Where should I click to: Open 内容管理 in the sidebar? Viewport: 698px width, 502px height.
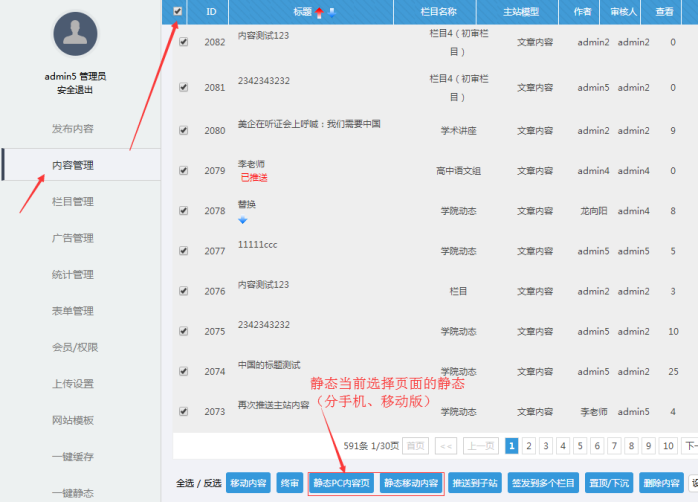[x=73, y=165]
